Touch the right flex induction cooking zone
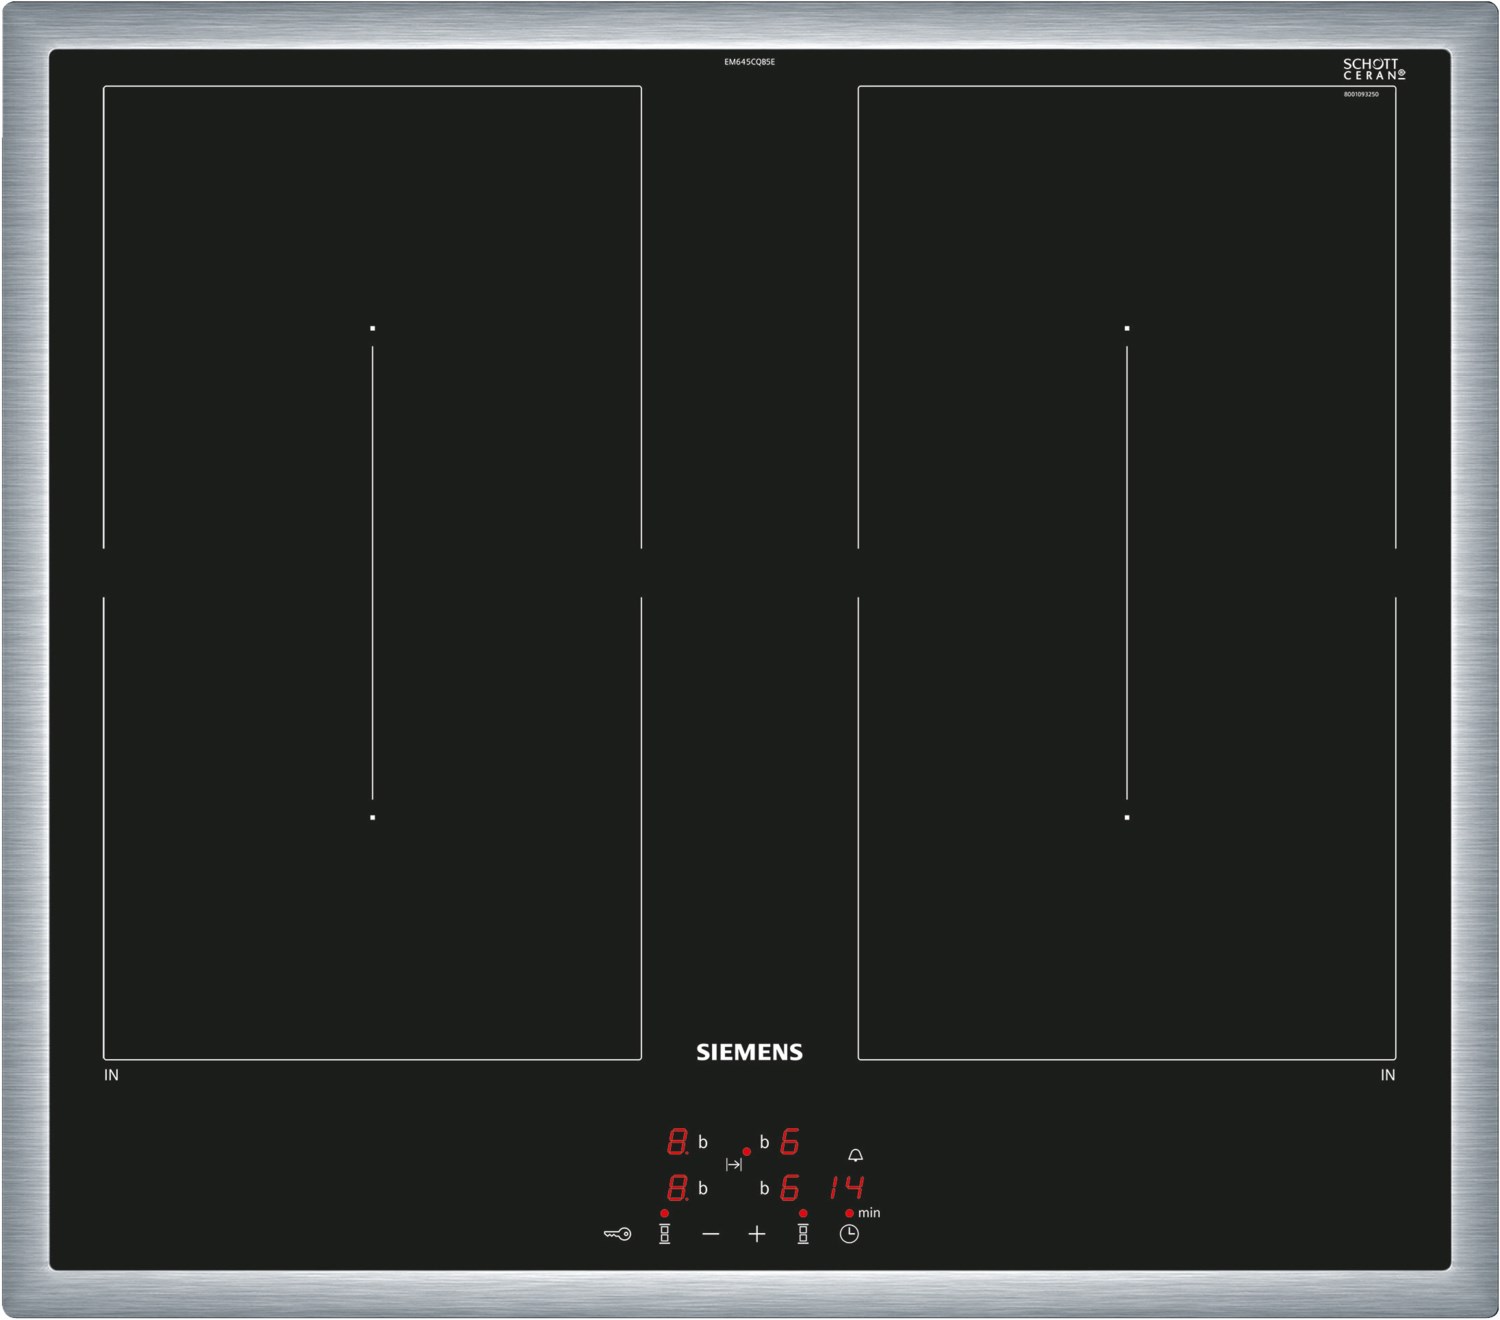The height and width of the screenshot is (1320, 1500). [1127, 572]
